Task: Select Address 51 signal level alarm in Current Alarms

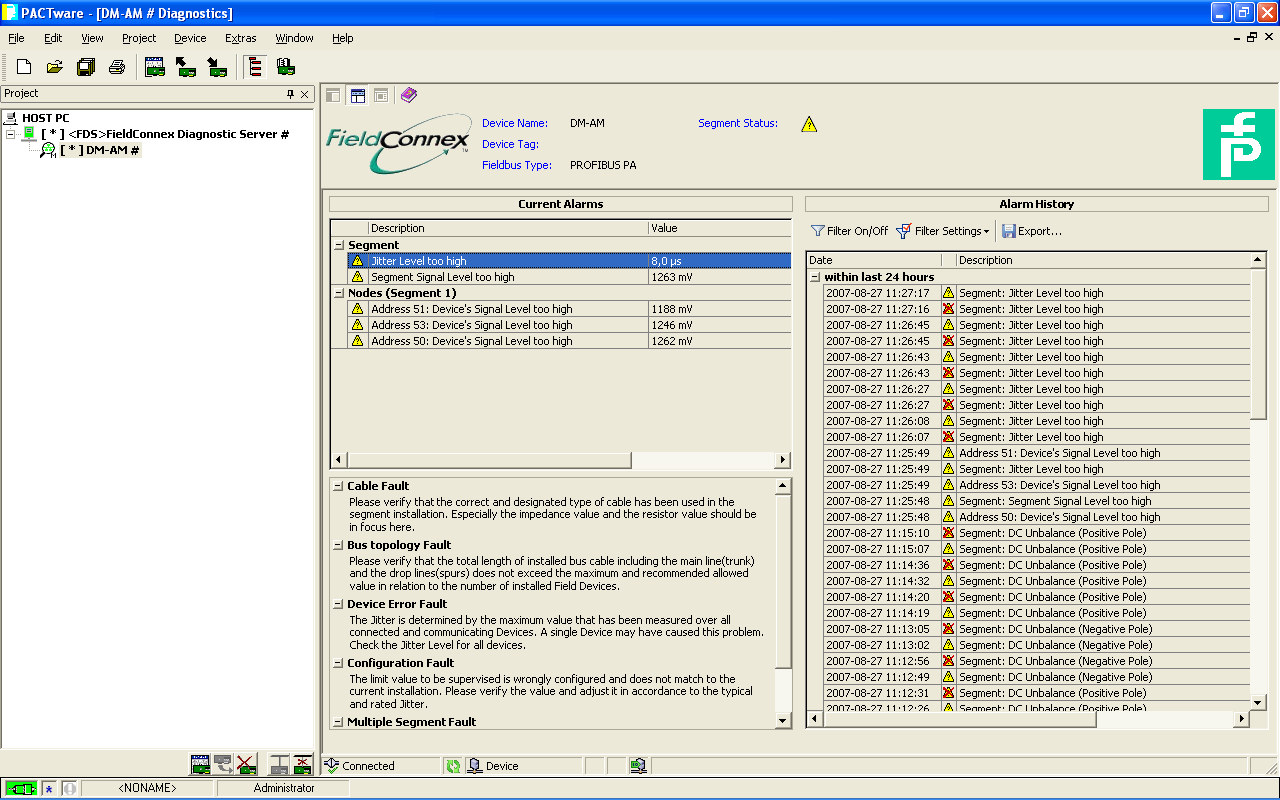Action: 569,309
